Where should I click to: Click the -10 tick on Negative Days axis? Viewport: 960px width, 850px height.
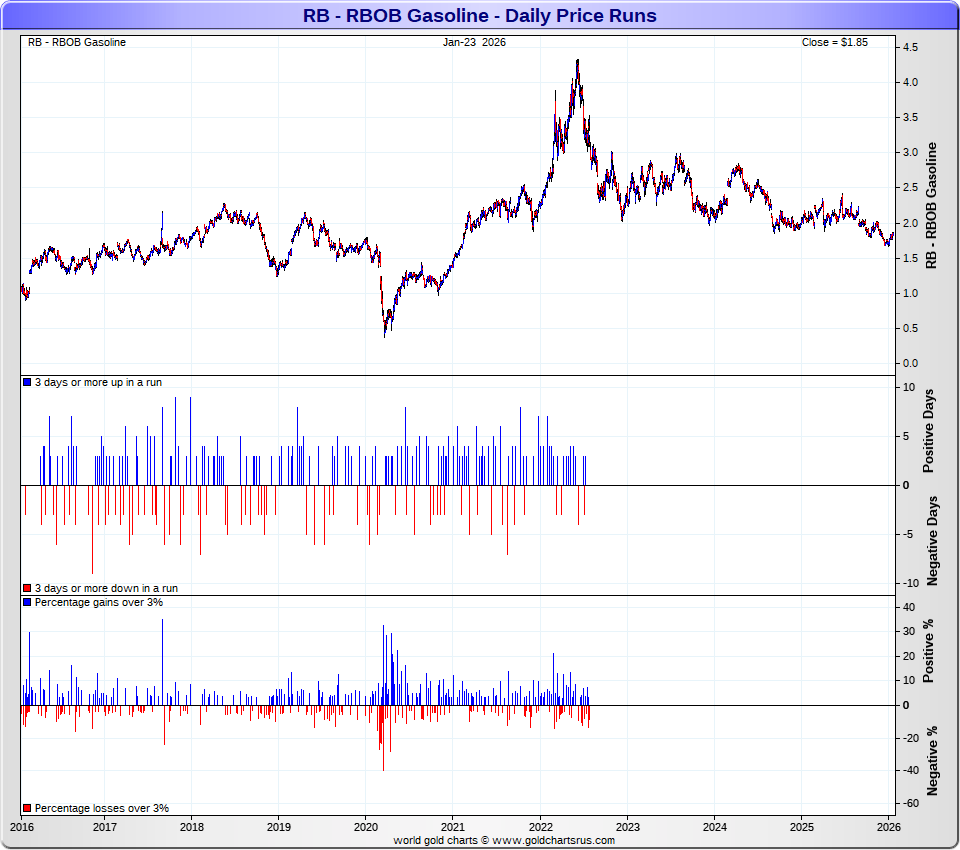point(910,583)
